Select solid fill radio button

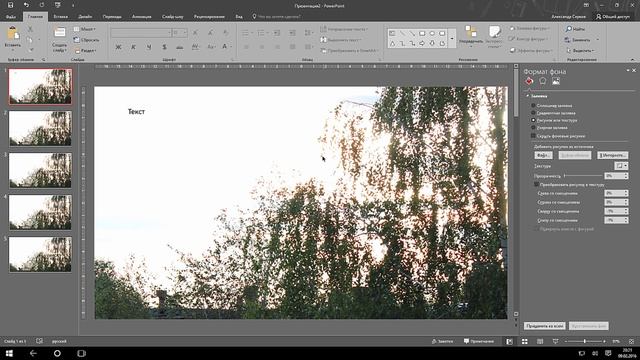click(x=533, y=105)
